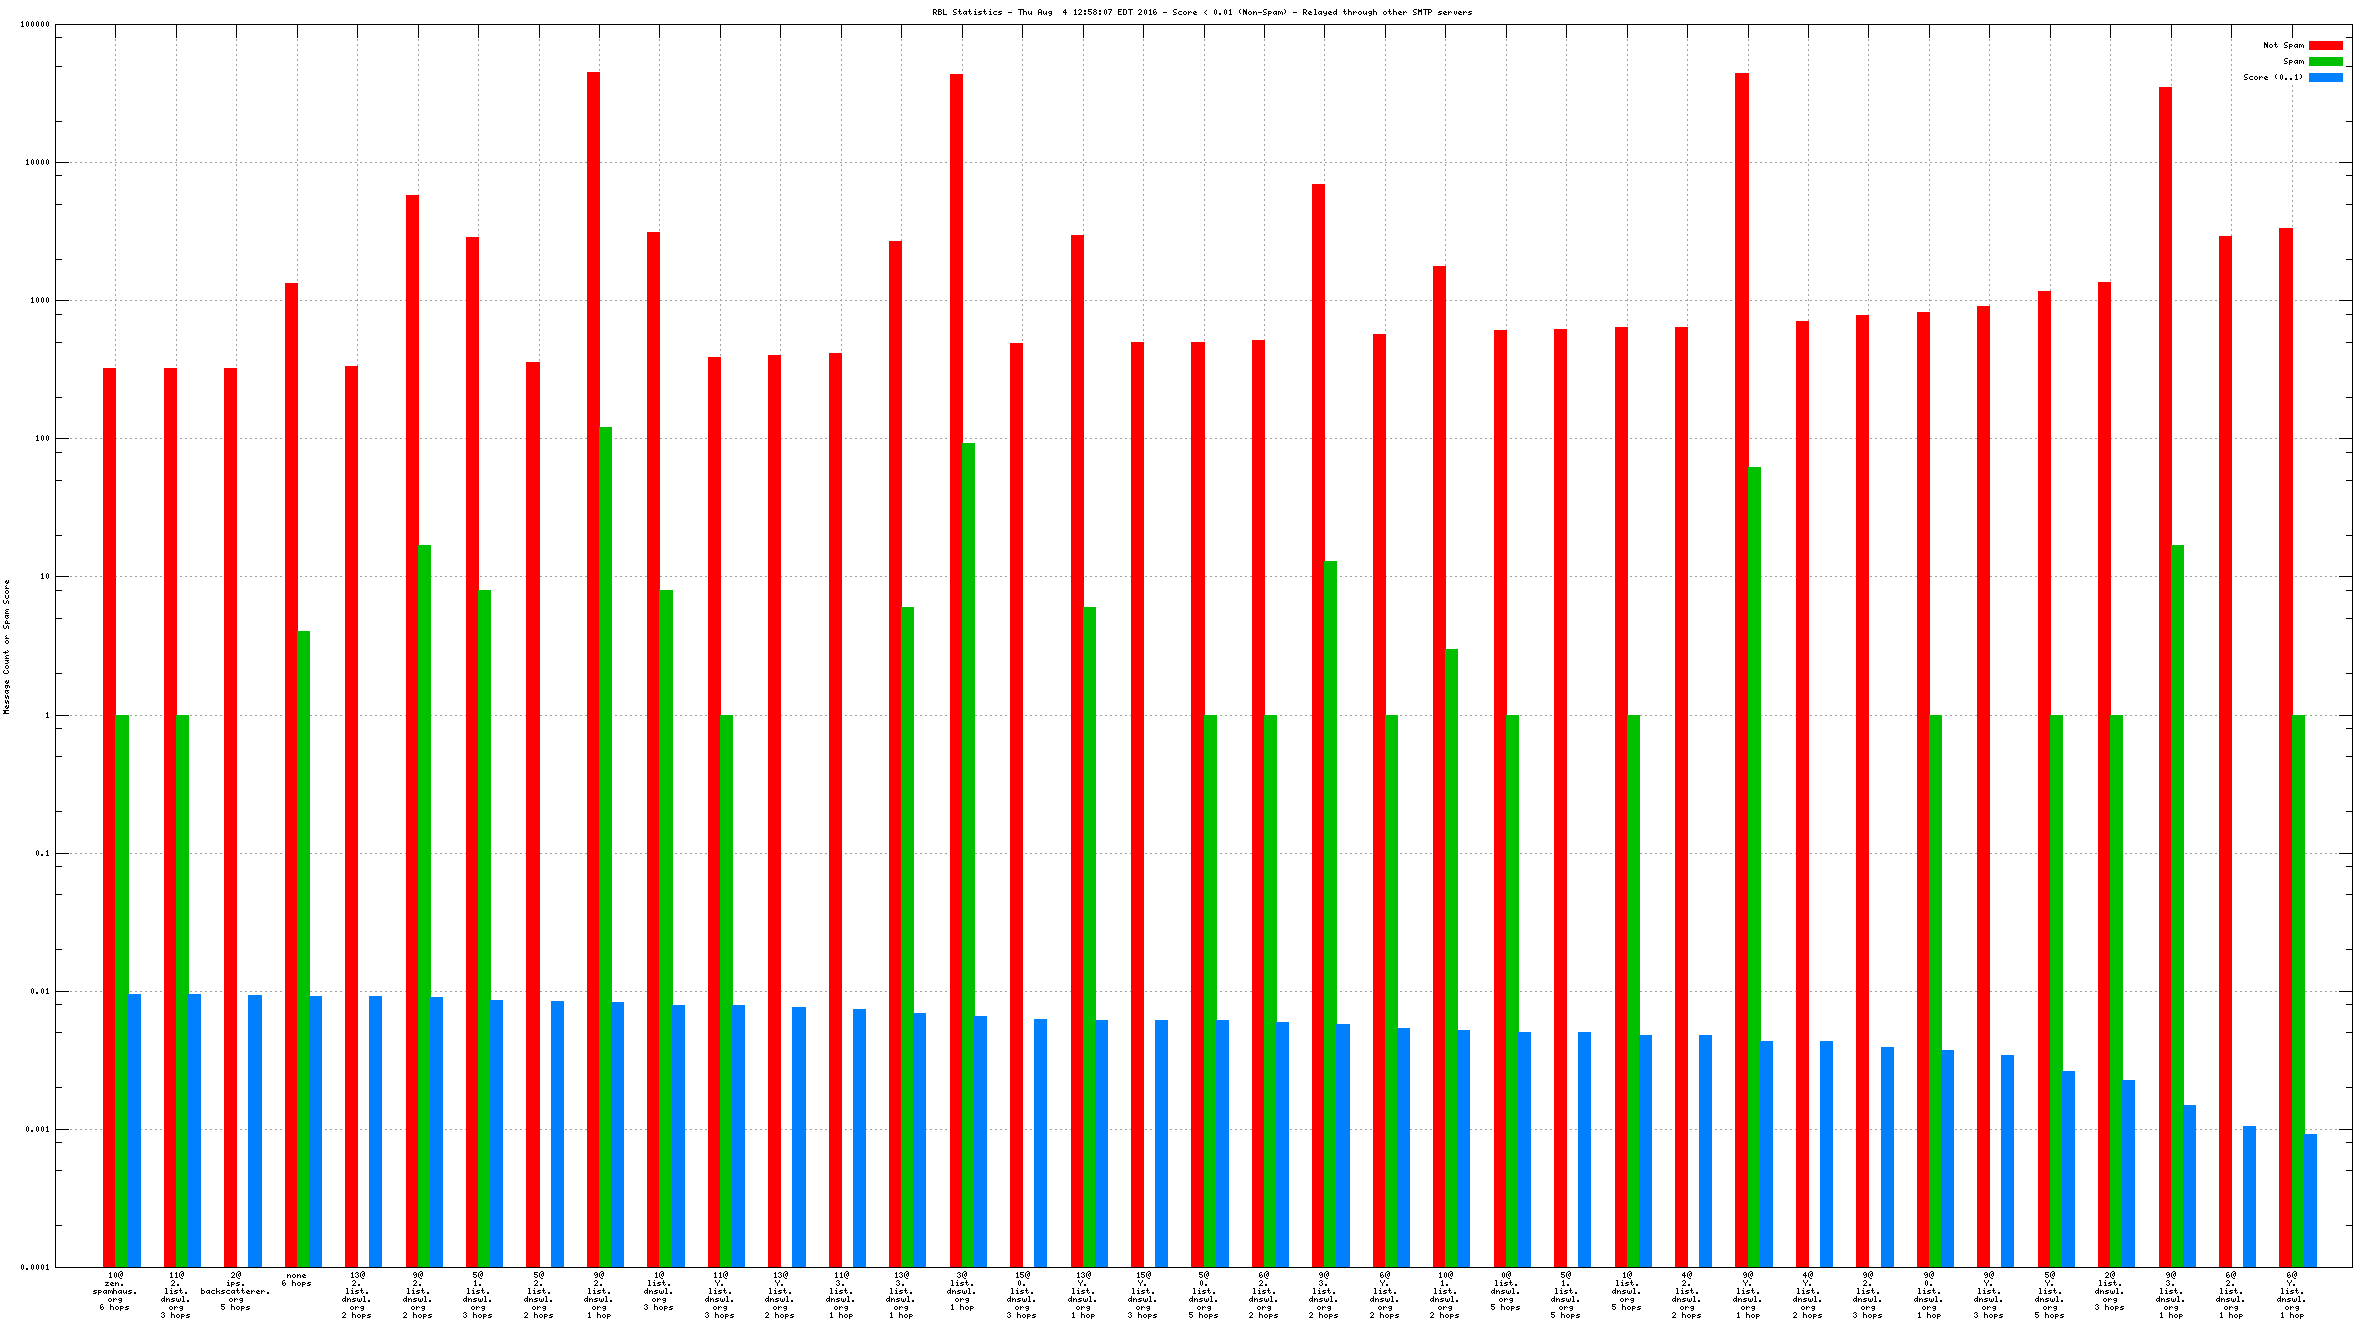Click the 1000 y-axis tick label
The height and width of the screenshot is (1332, 2368).
tap(39, 300)
